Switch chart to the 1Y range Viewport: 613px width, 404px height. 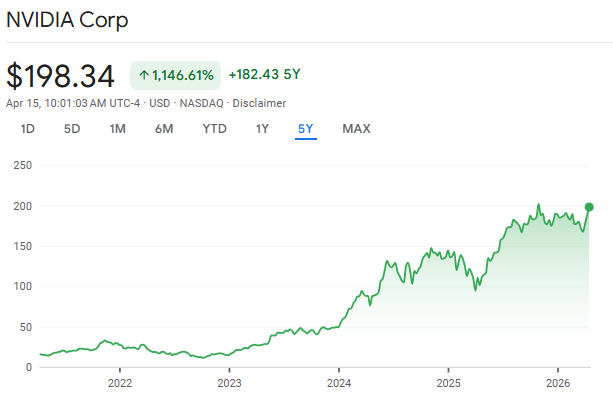(x=262, y=128)
